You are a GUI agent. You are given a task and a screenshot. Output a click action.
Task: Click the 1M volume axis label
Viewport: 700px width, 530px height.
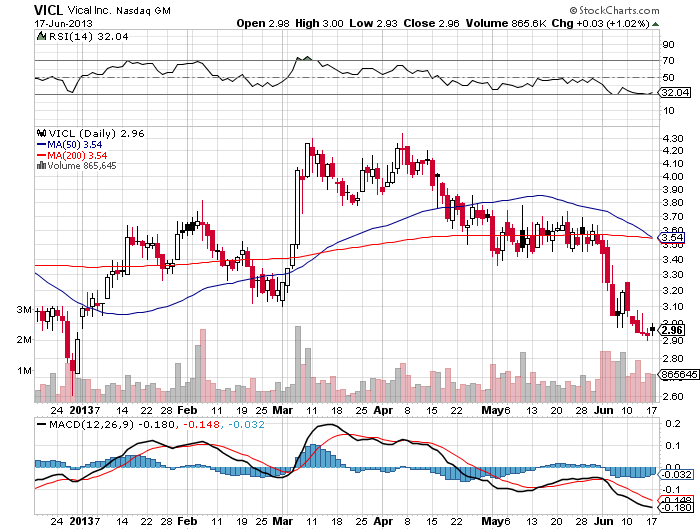click(24, 371)
